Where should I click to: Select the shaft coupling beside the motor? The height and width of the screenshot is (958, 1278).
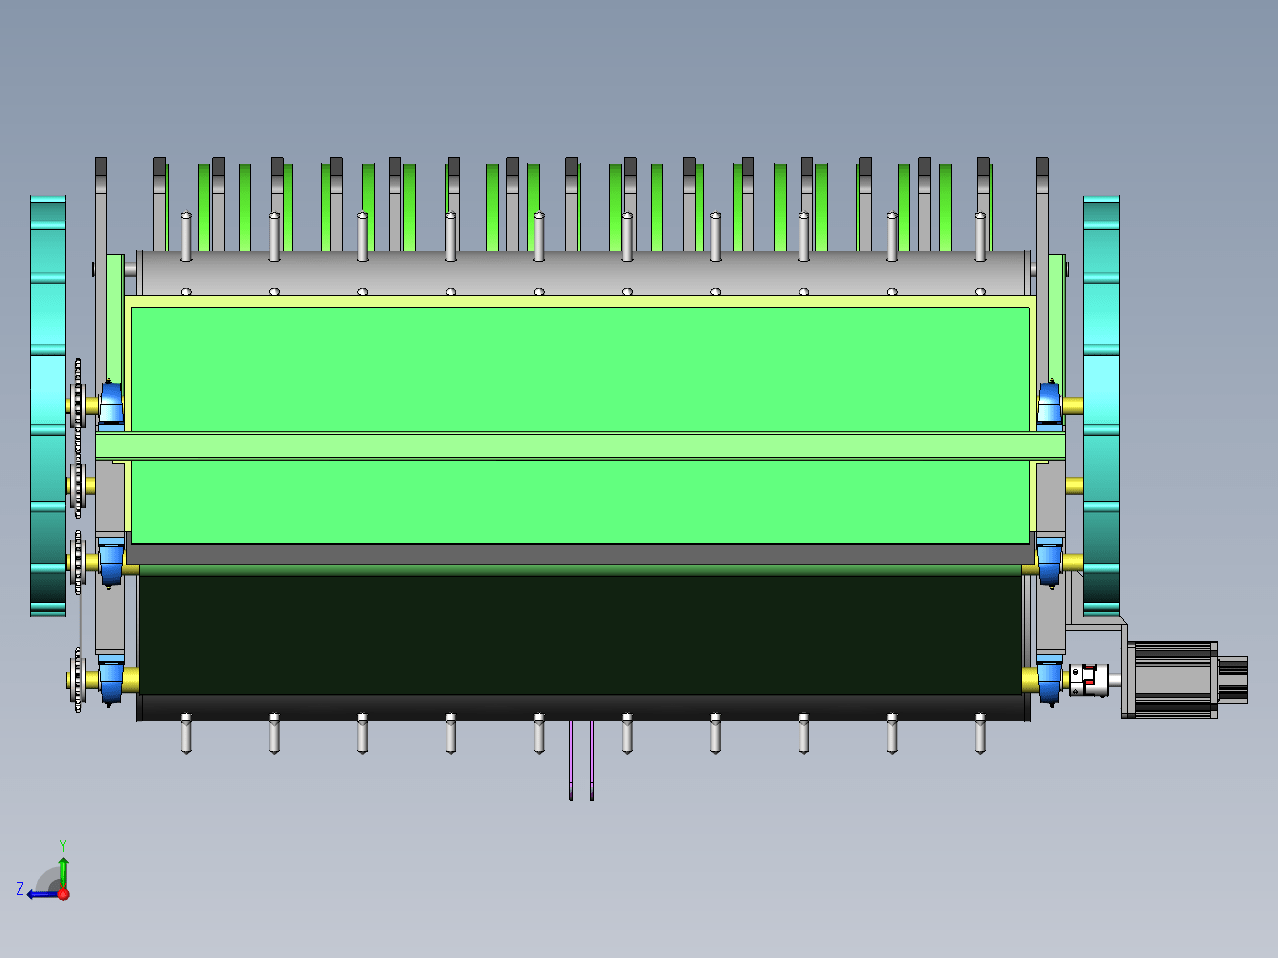[1089, 679]
